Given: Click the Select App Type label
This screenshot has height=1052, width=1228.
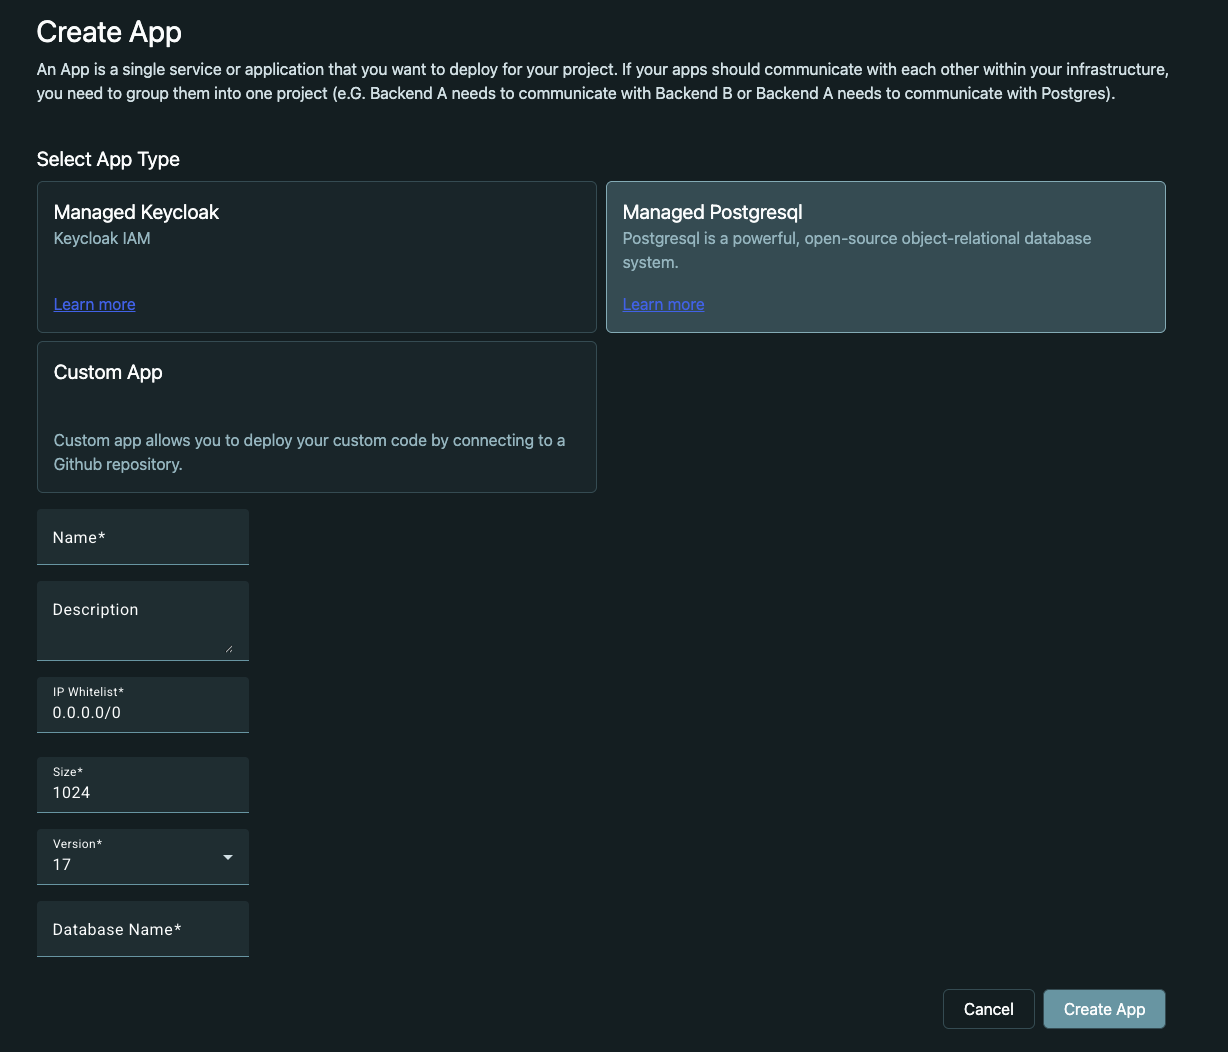Looking at the screenshot, I should tap(108, 159).
